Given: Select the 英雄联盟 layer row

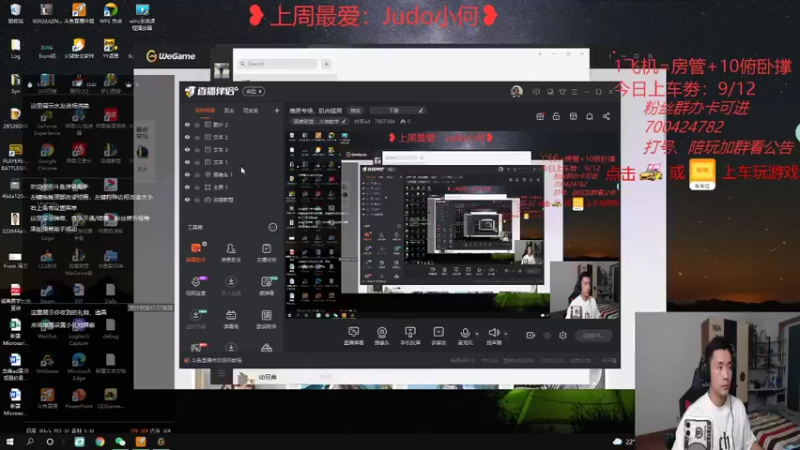Looking at the screenshot, I should coord(232,199).
